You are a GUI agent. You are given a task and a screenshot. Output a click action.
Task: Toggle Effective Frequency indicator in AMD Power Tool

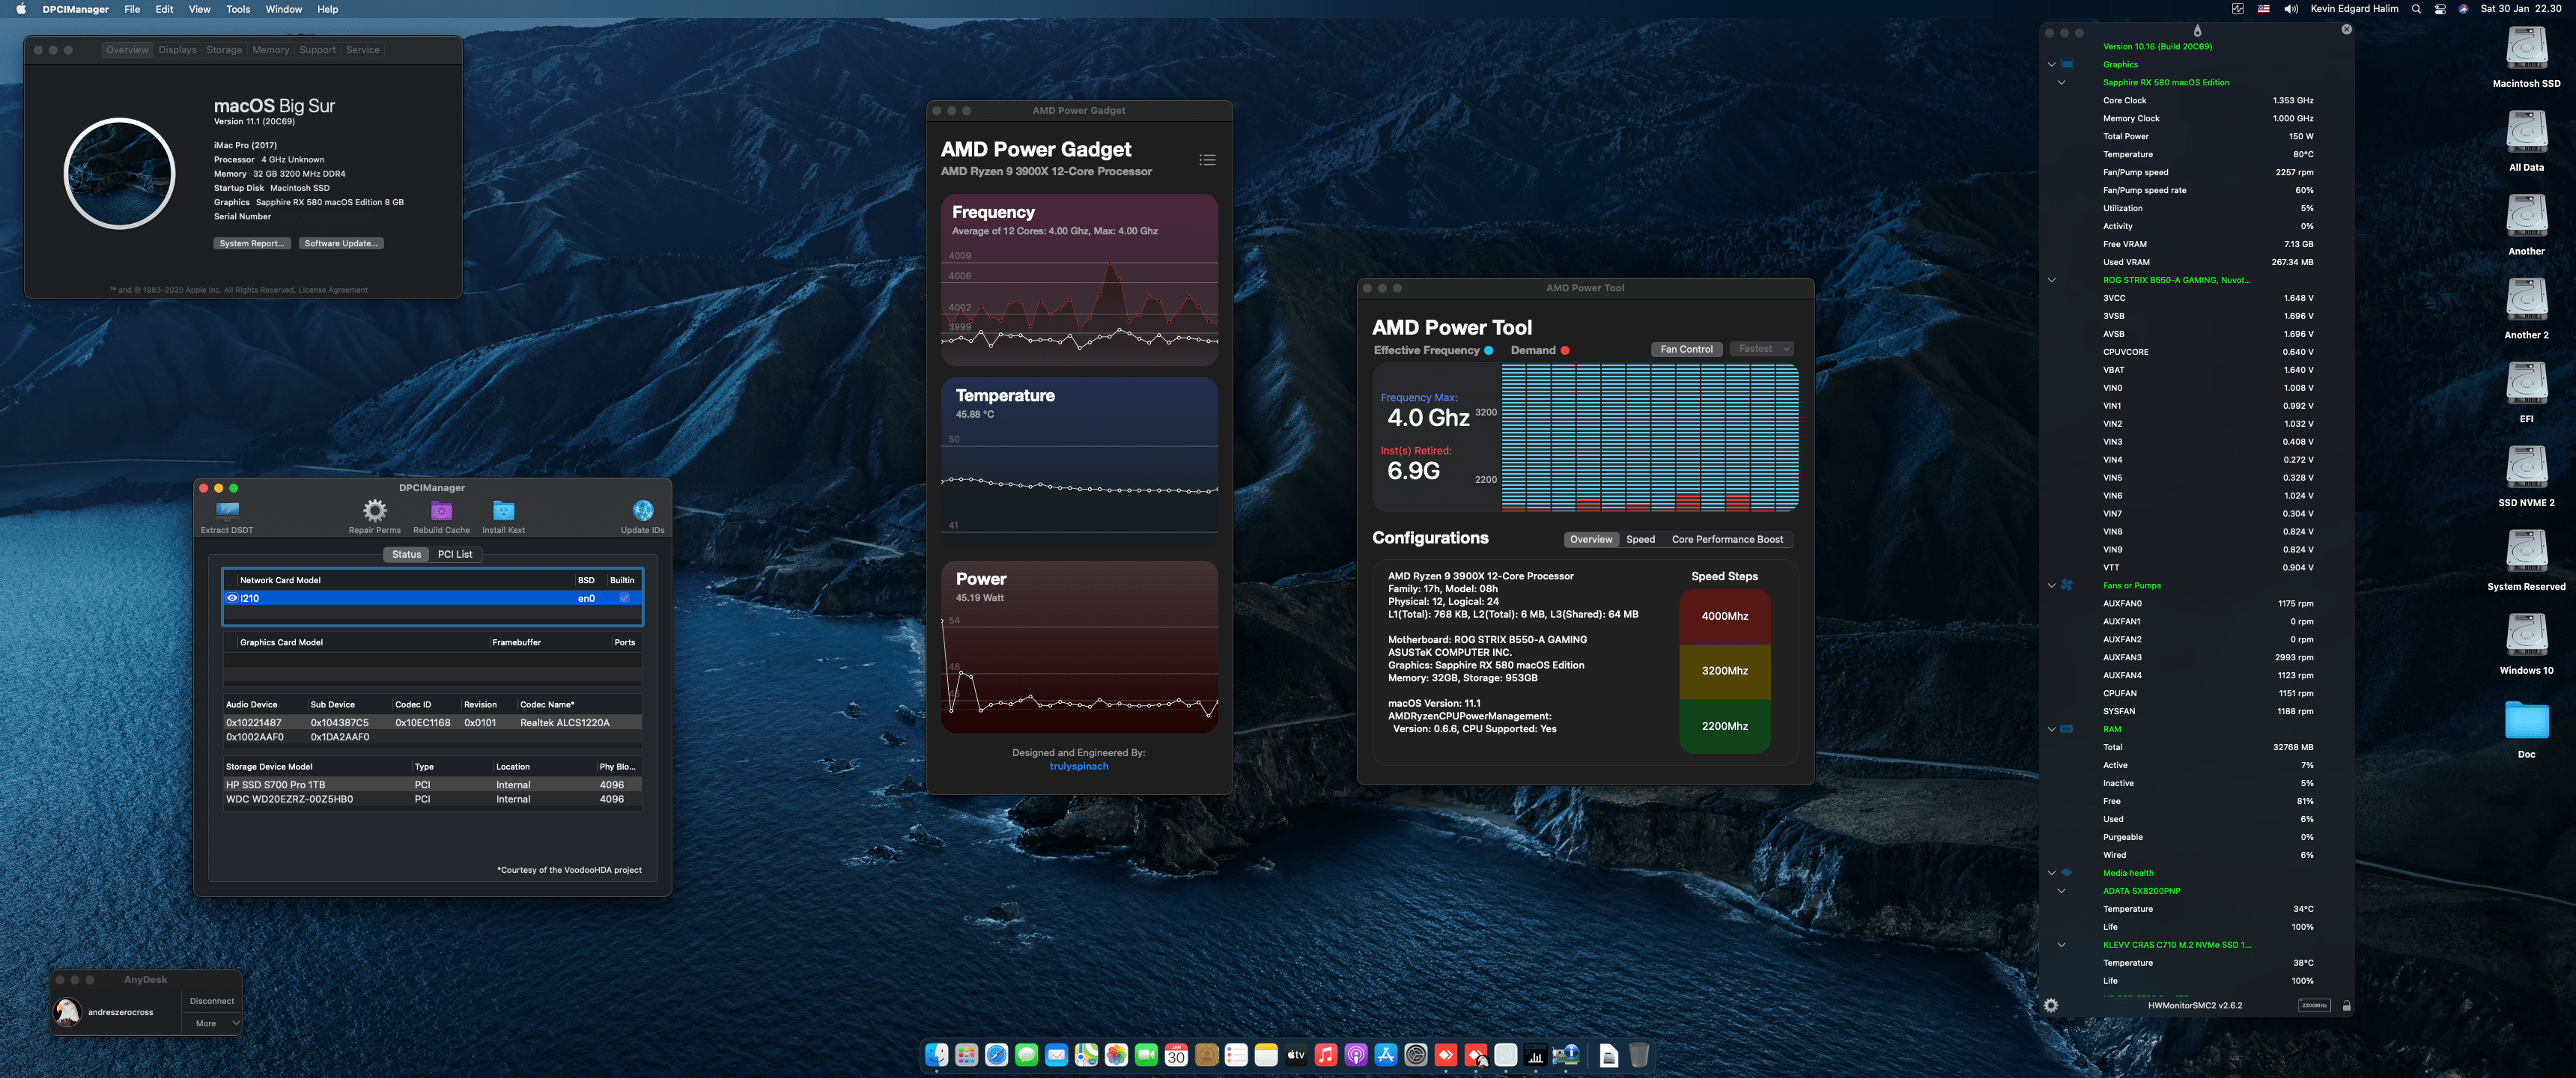click(1489, 350)
